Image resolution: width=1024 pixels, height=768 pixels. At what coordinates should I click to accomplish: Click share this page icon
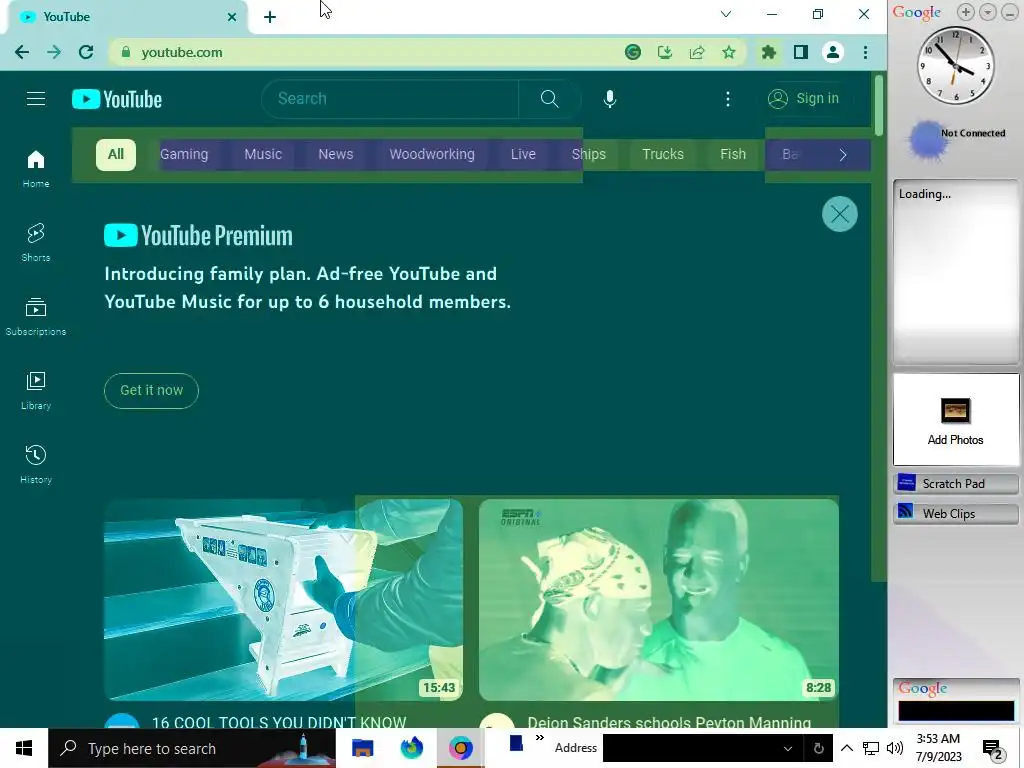tap(697, 52)
